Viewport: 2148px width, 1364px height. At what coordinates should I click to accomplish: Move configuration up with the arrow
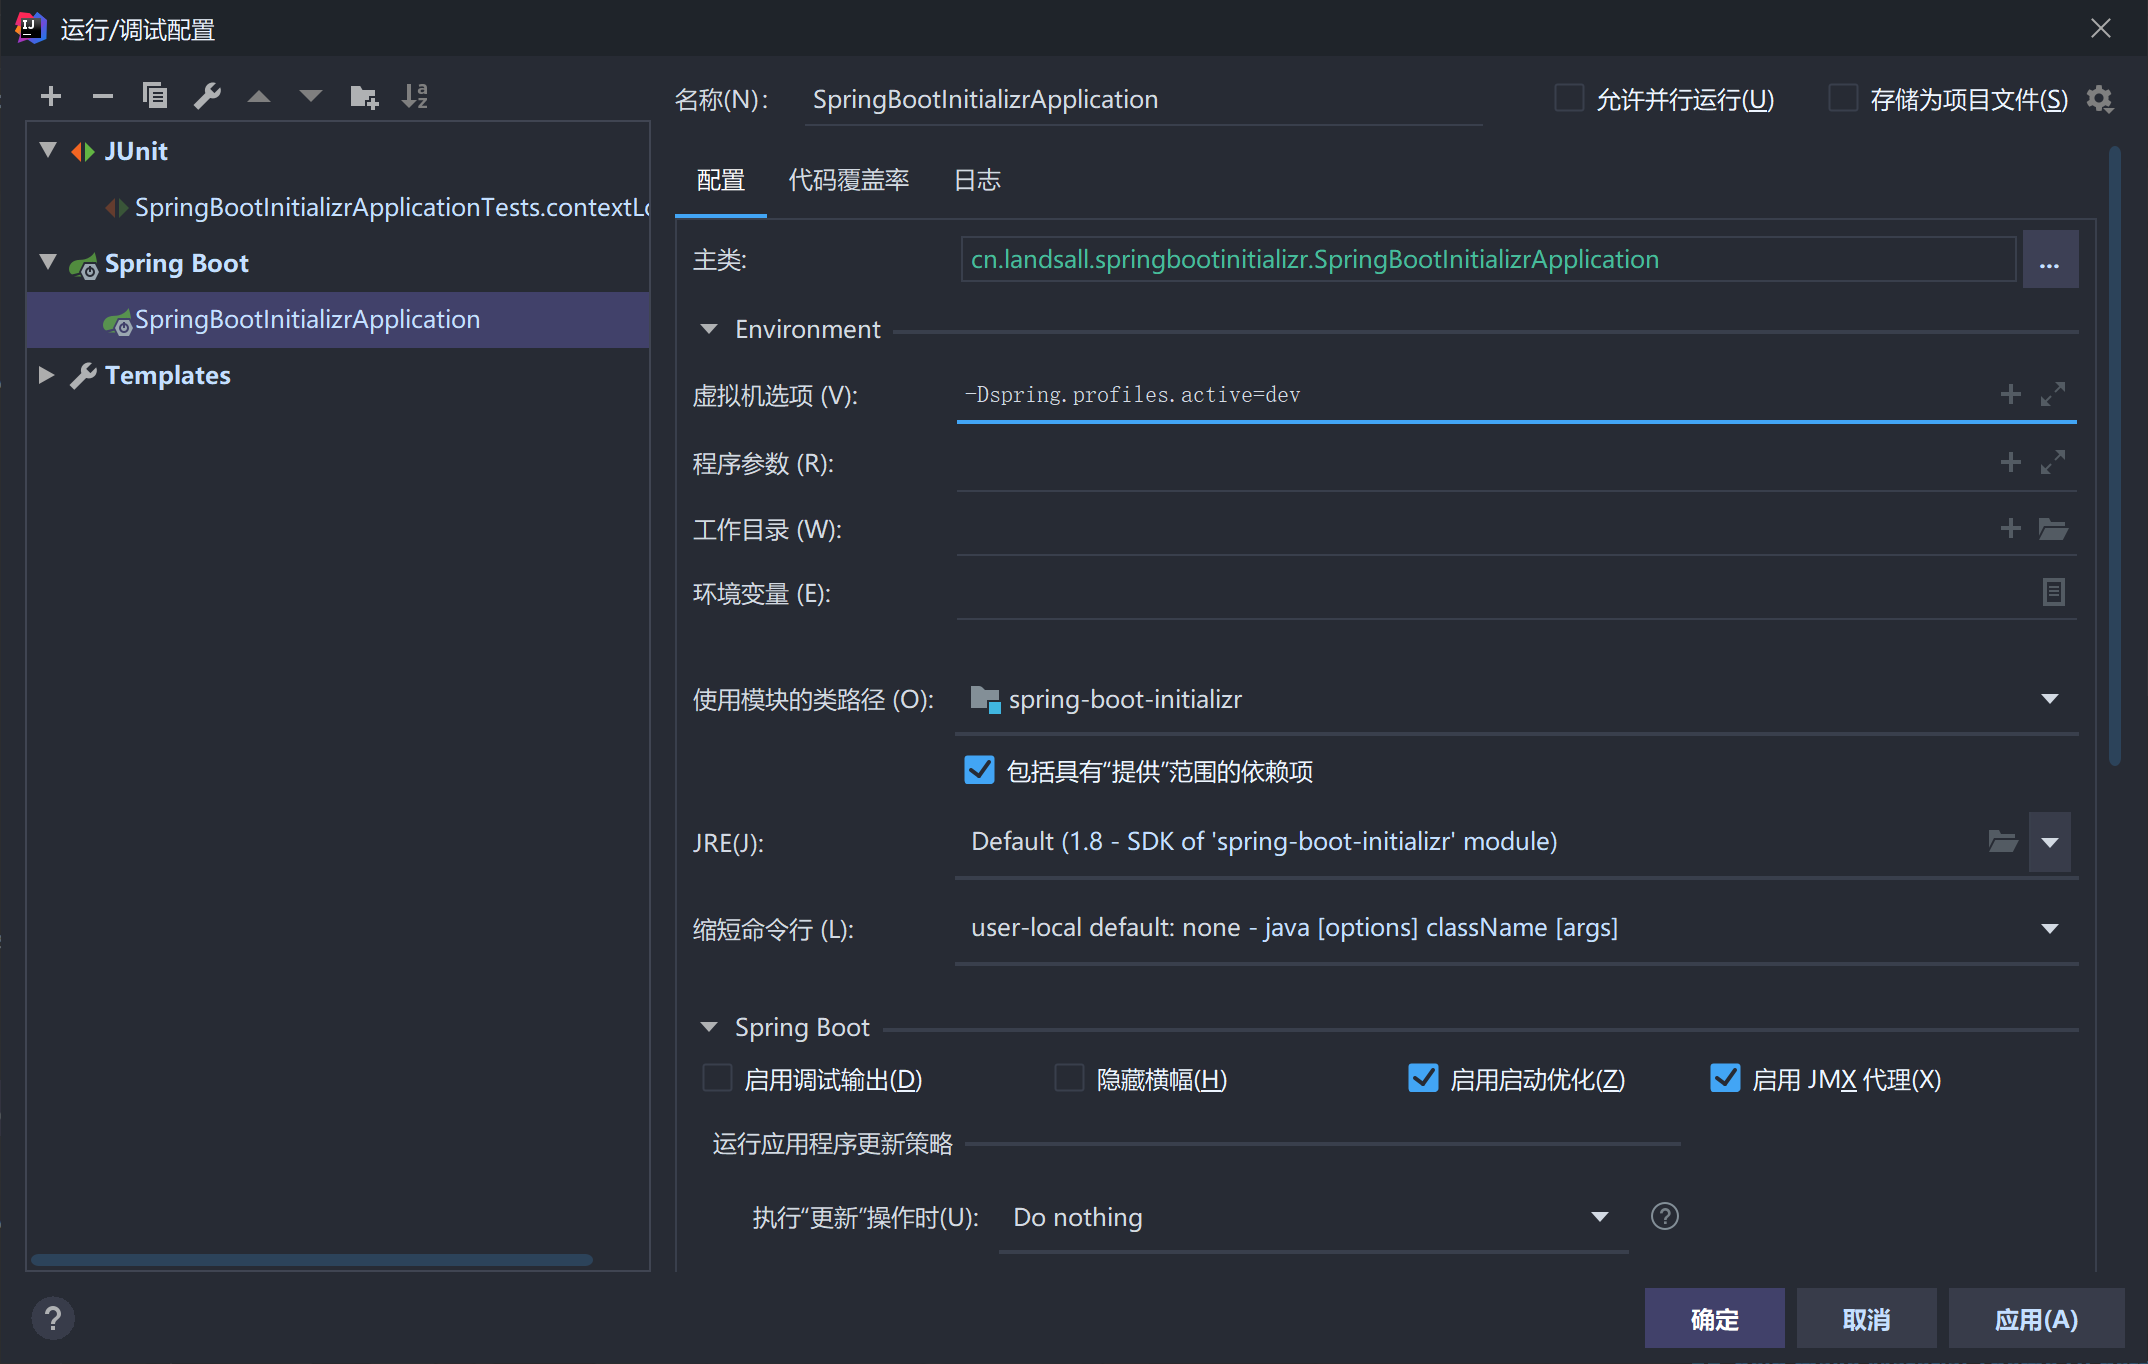(259, 96)
